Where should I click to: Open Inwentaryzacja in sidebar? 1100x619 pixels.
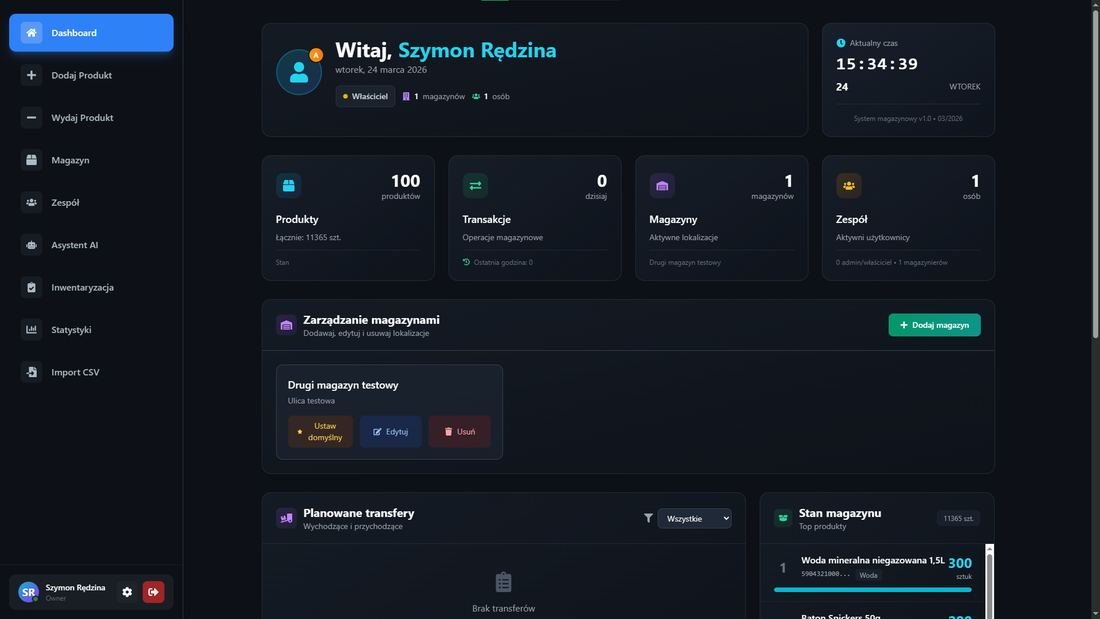click(91, 287)
